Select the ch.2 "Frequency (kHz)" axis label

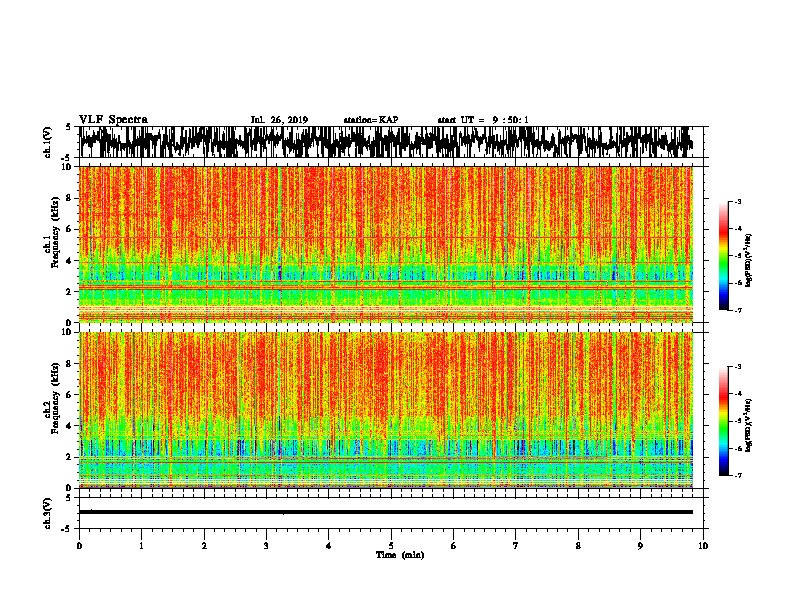click(55, 398)
